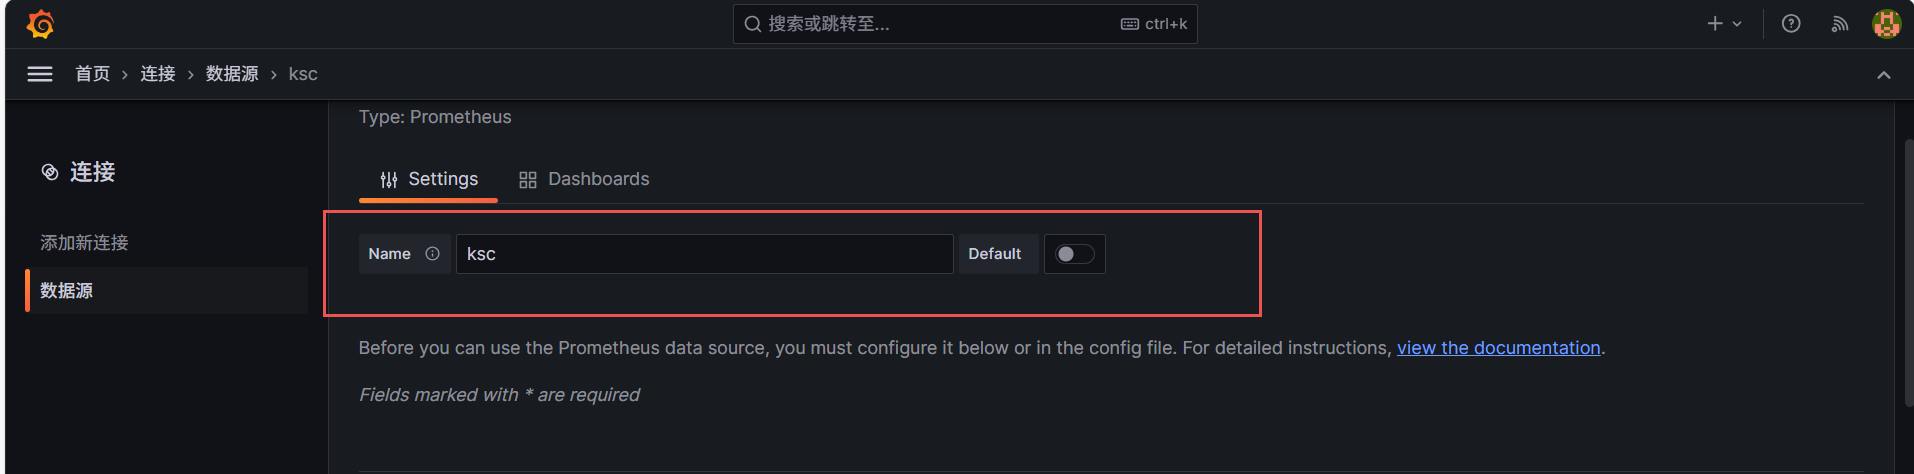Open the 添加新连接 sidebar item
The image size is (1914, 474).
[x=84, y=243]
